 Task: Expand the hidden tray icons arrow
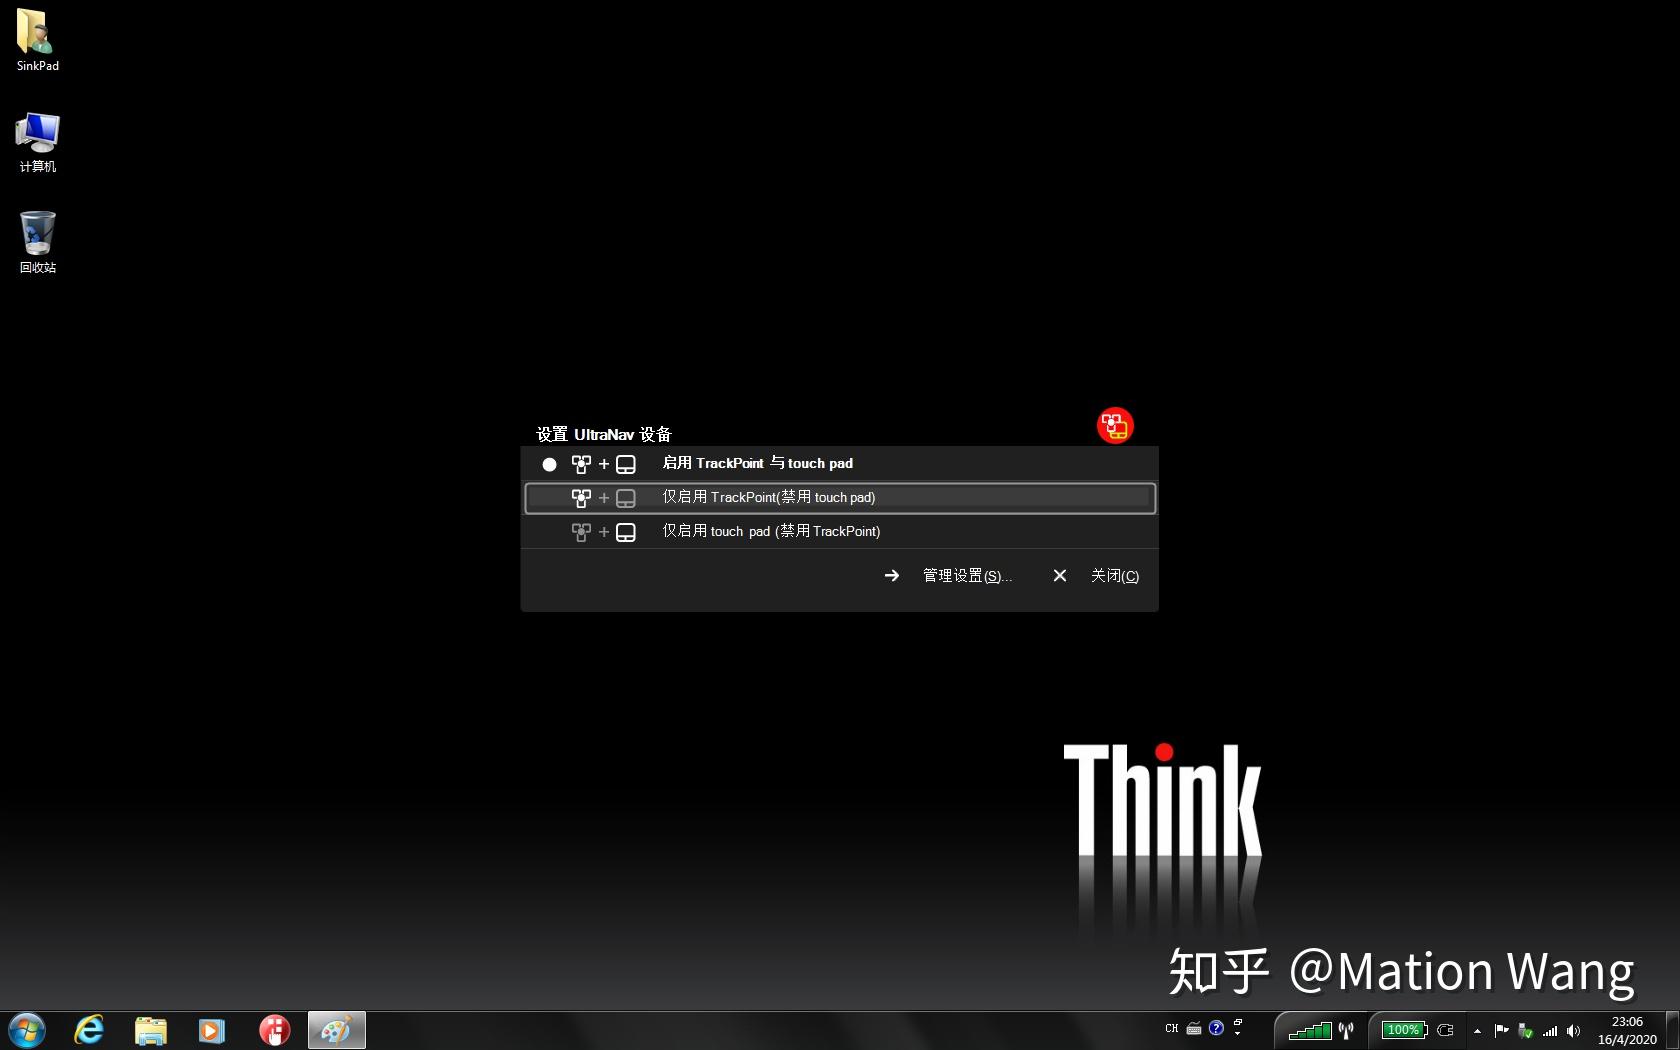(1478, 1031)
